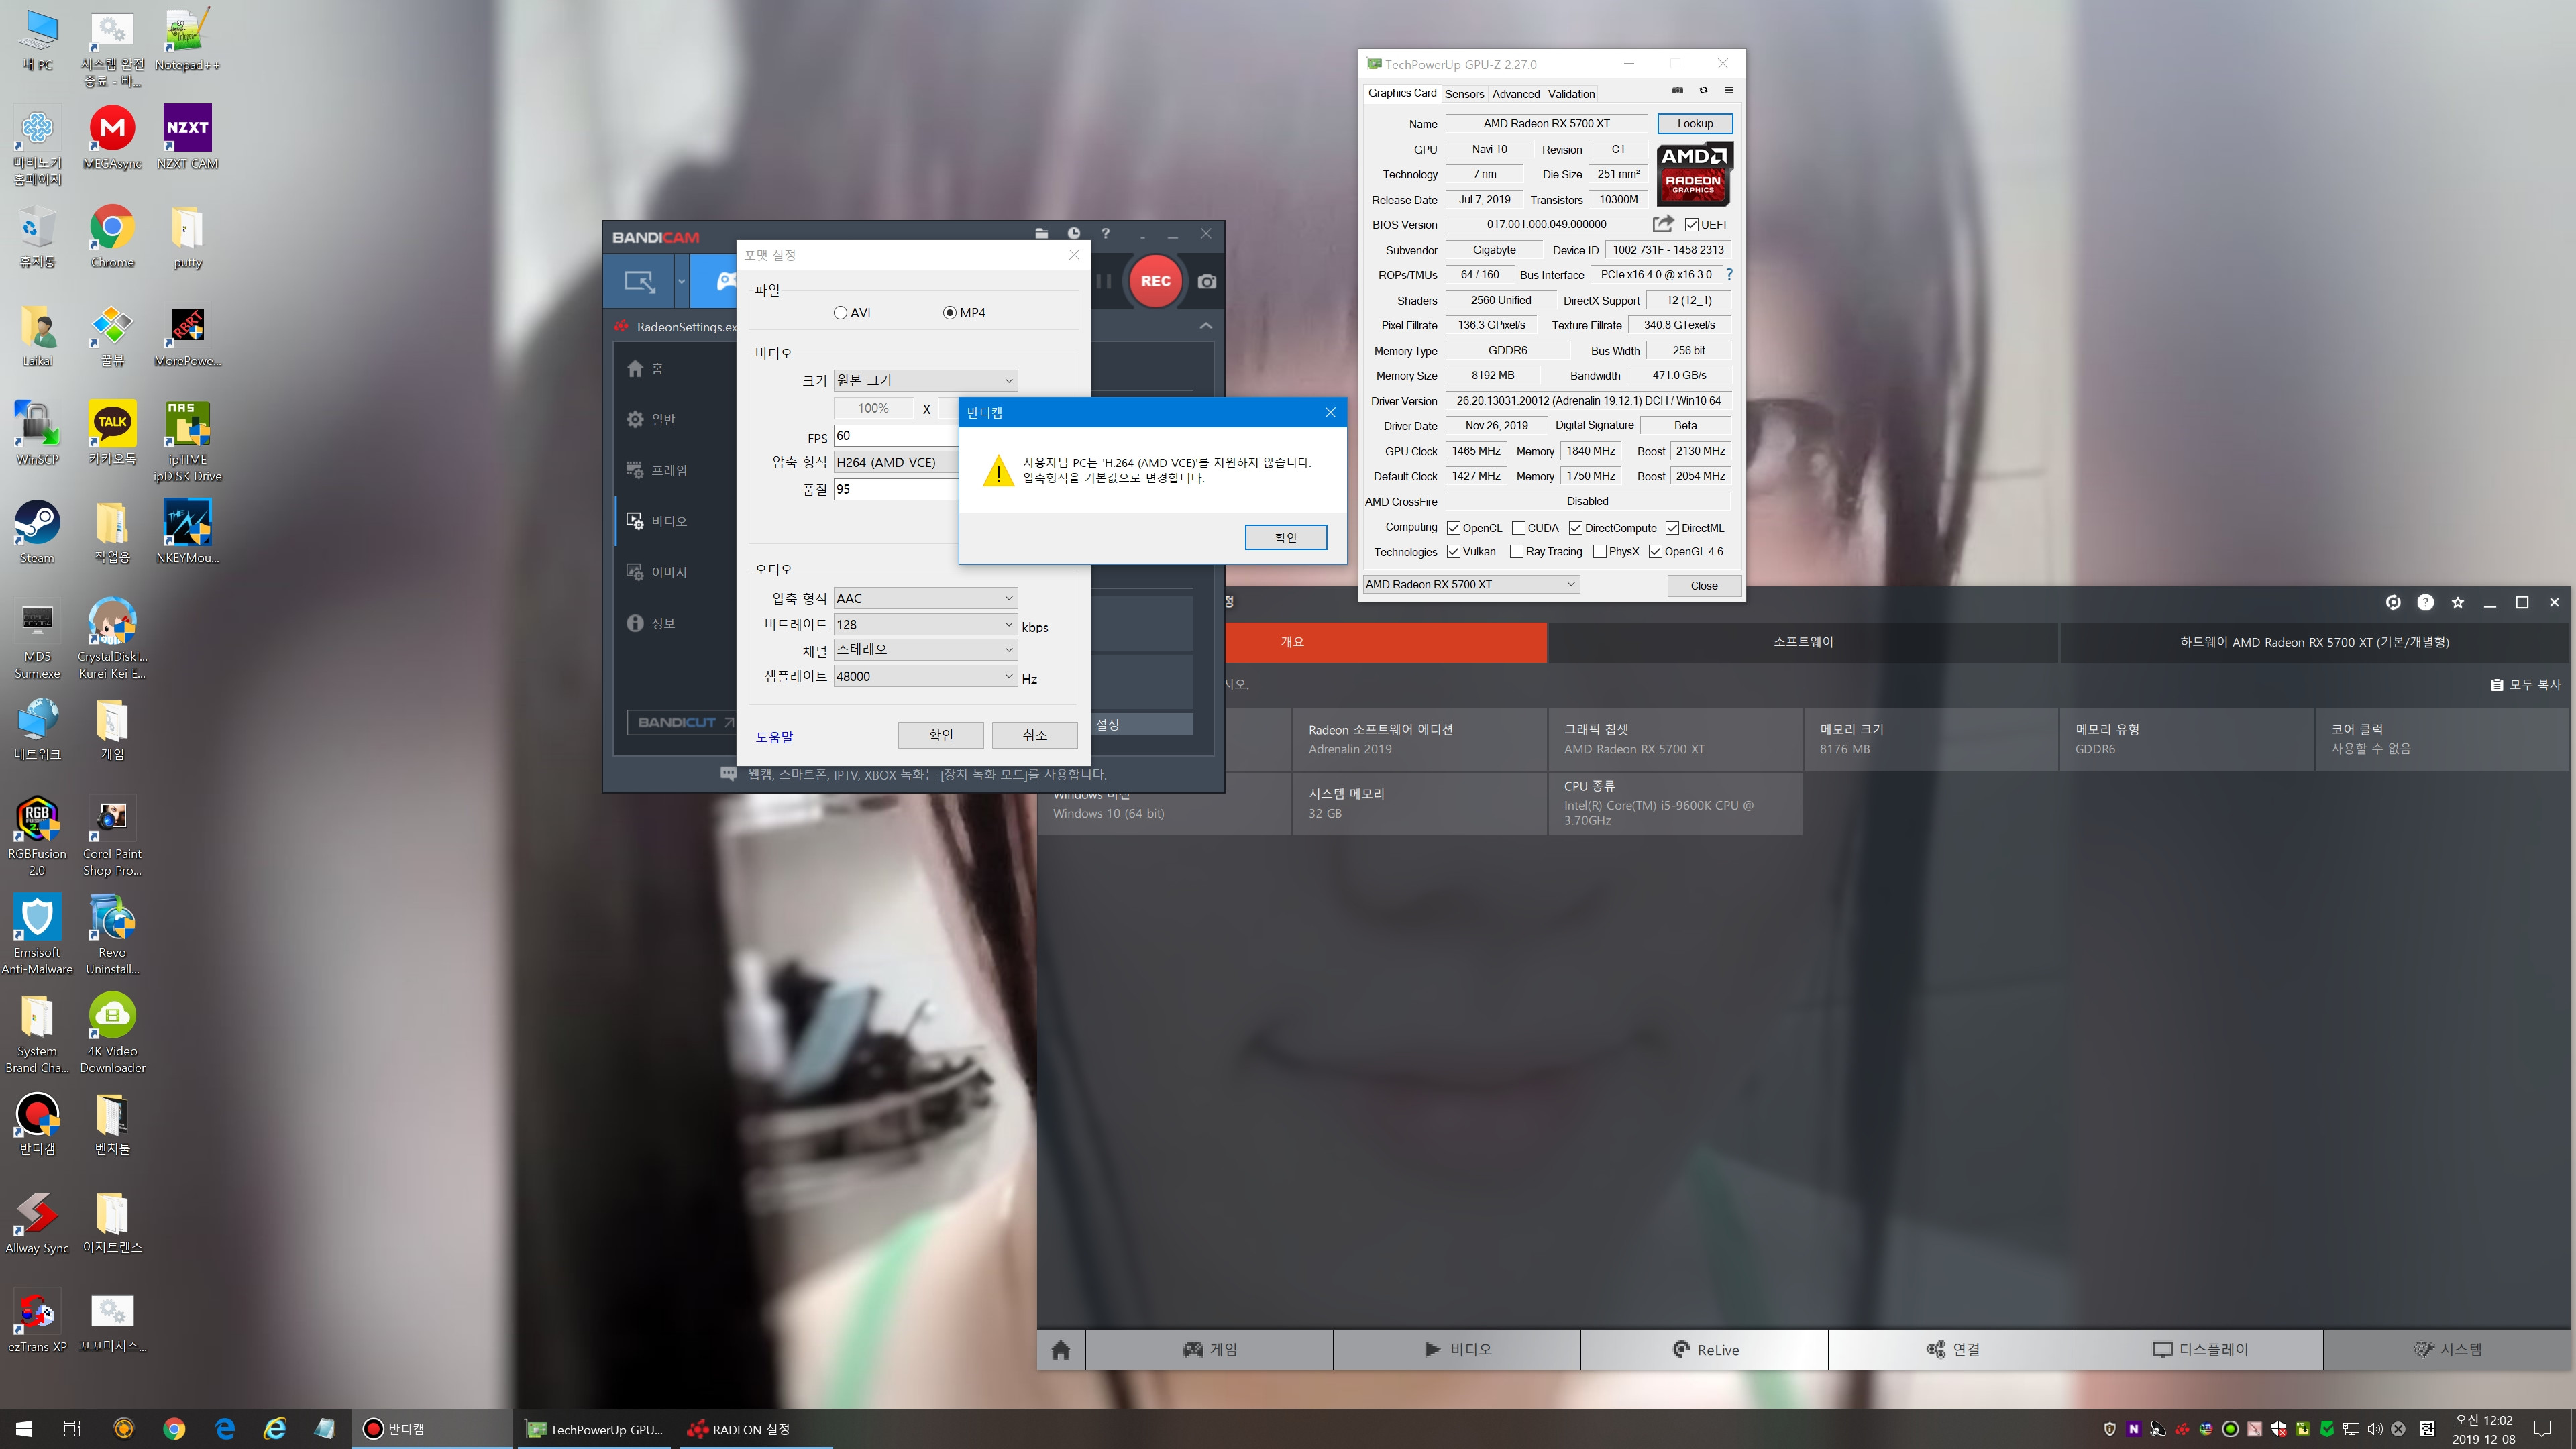Click the Radeon Settings update refresh icon
This screenshot has height=1449, width=2576.
[2393, 602]
